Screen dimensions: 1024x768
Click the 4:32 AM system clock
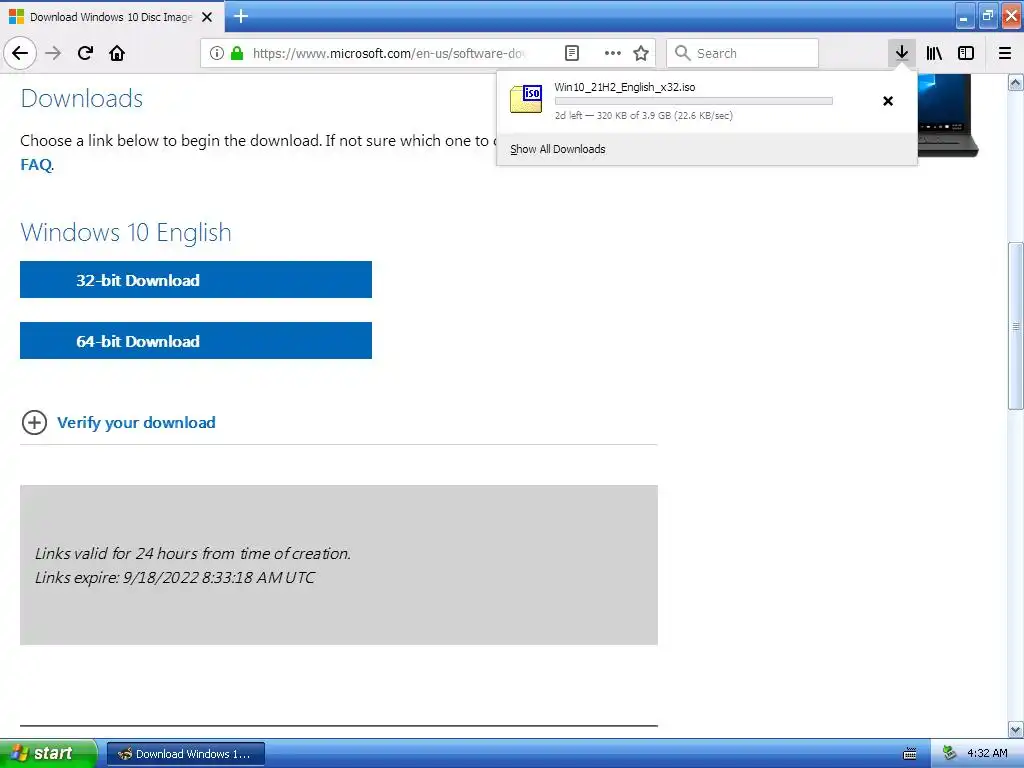(987, 753)
